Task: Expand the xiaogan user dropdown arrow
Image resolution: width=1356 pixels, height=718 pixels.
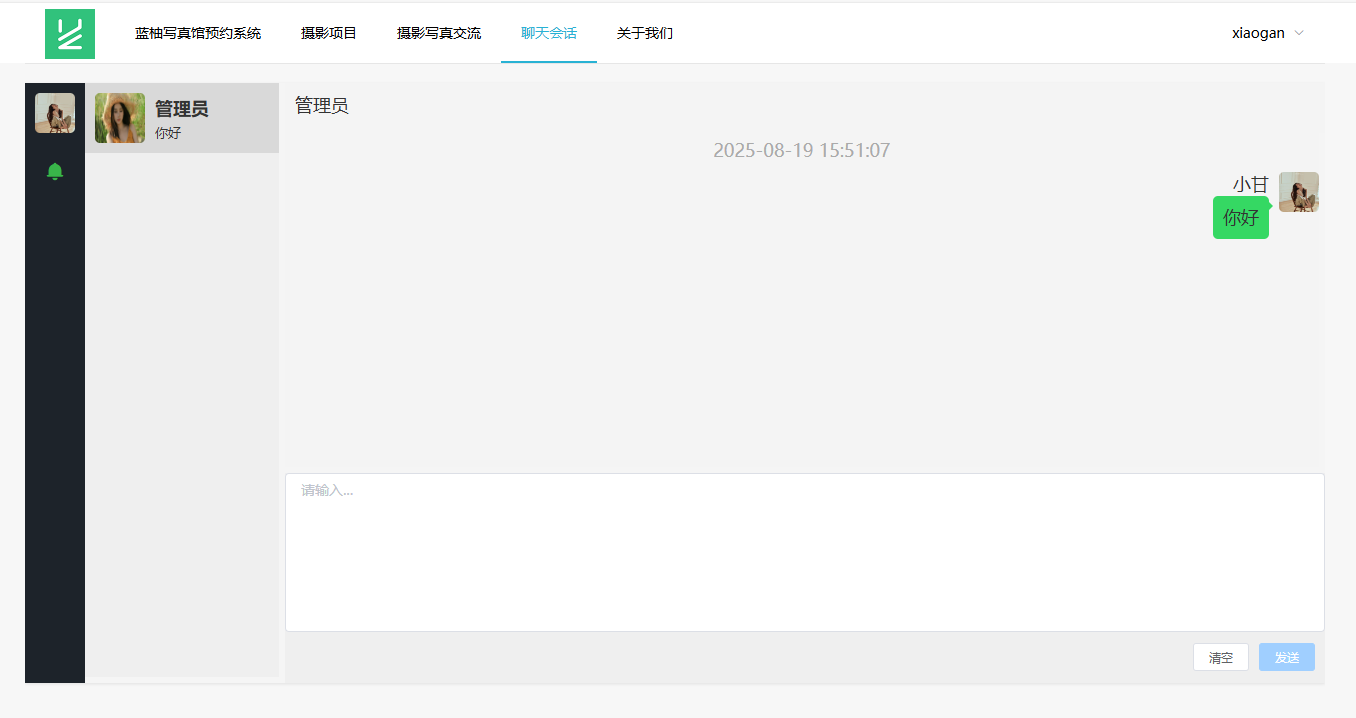Action: click(x=1299, y=33)
